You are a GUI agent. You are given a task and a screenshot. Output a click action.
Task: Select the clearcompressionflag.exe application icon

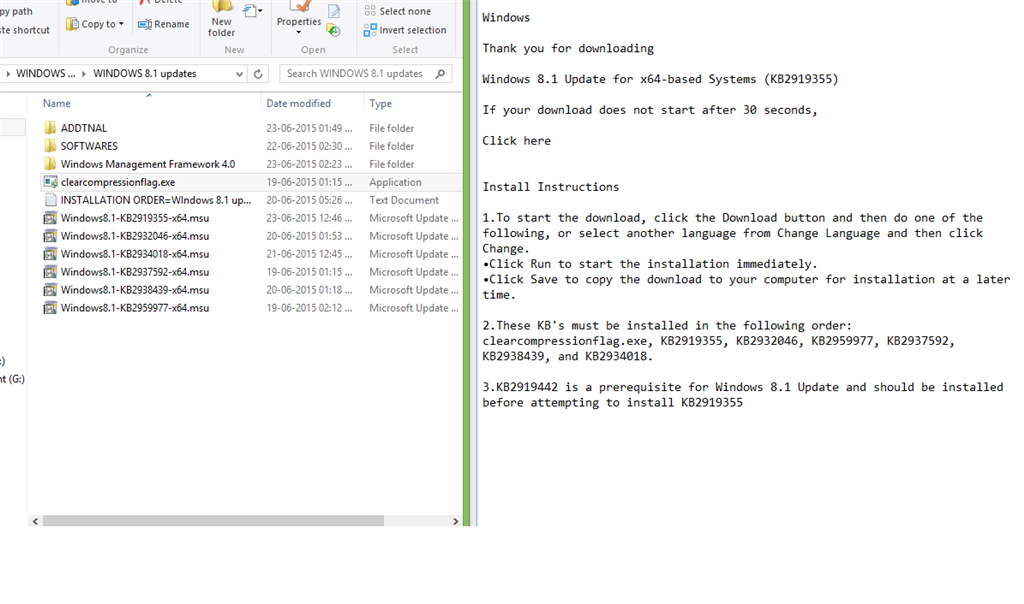point(50,182)
